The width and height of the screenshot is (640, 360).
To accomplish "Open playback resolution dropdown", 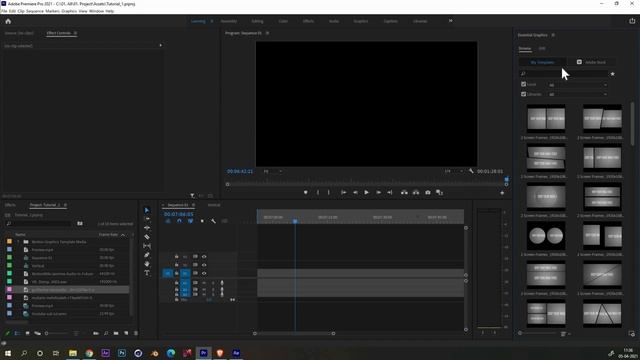I will point(453,171).
